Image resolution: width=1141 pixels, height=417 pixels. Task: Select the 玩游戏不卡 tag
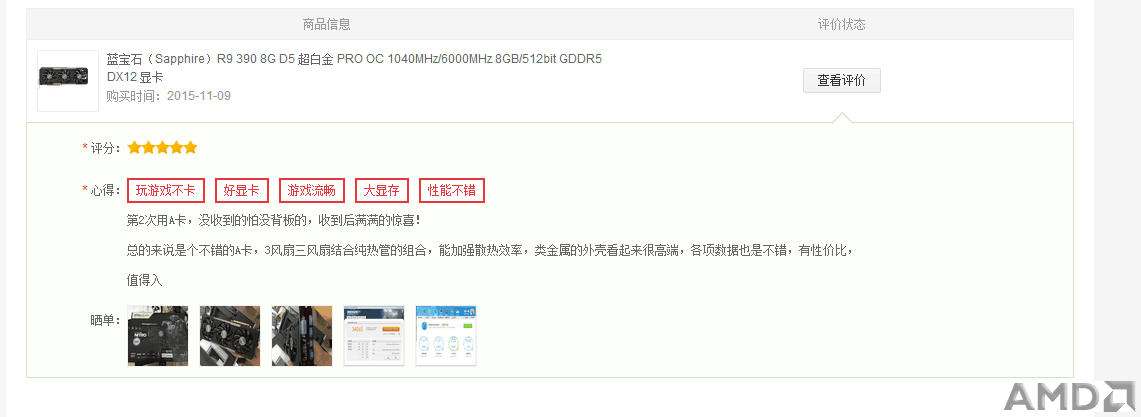click(x=166, y=191)
